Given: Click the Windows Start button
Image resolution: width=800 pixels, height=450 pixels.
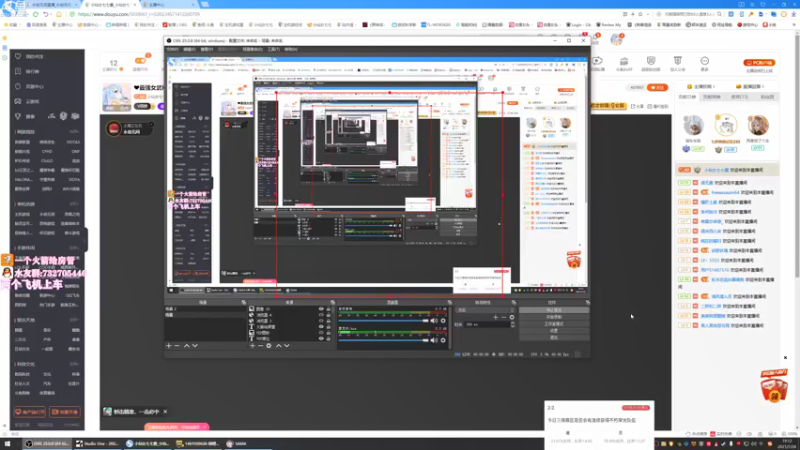Looking at the screenshot, I should pyautogui.click(x=7, y=444).
